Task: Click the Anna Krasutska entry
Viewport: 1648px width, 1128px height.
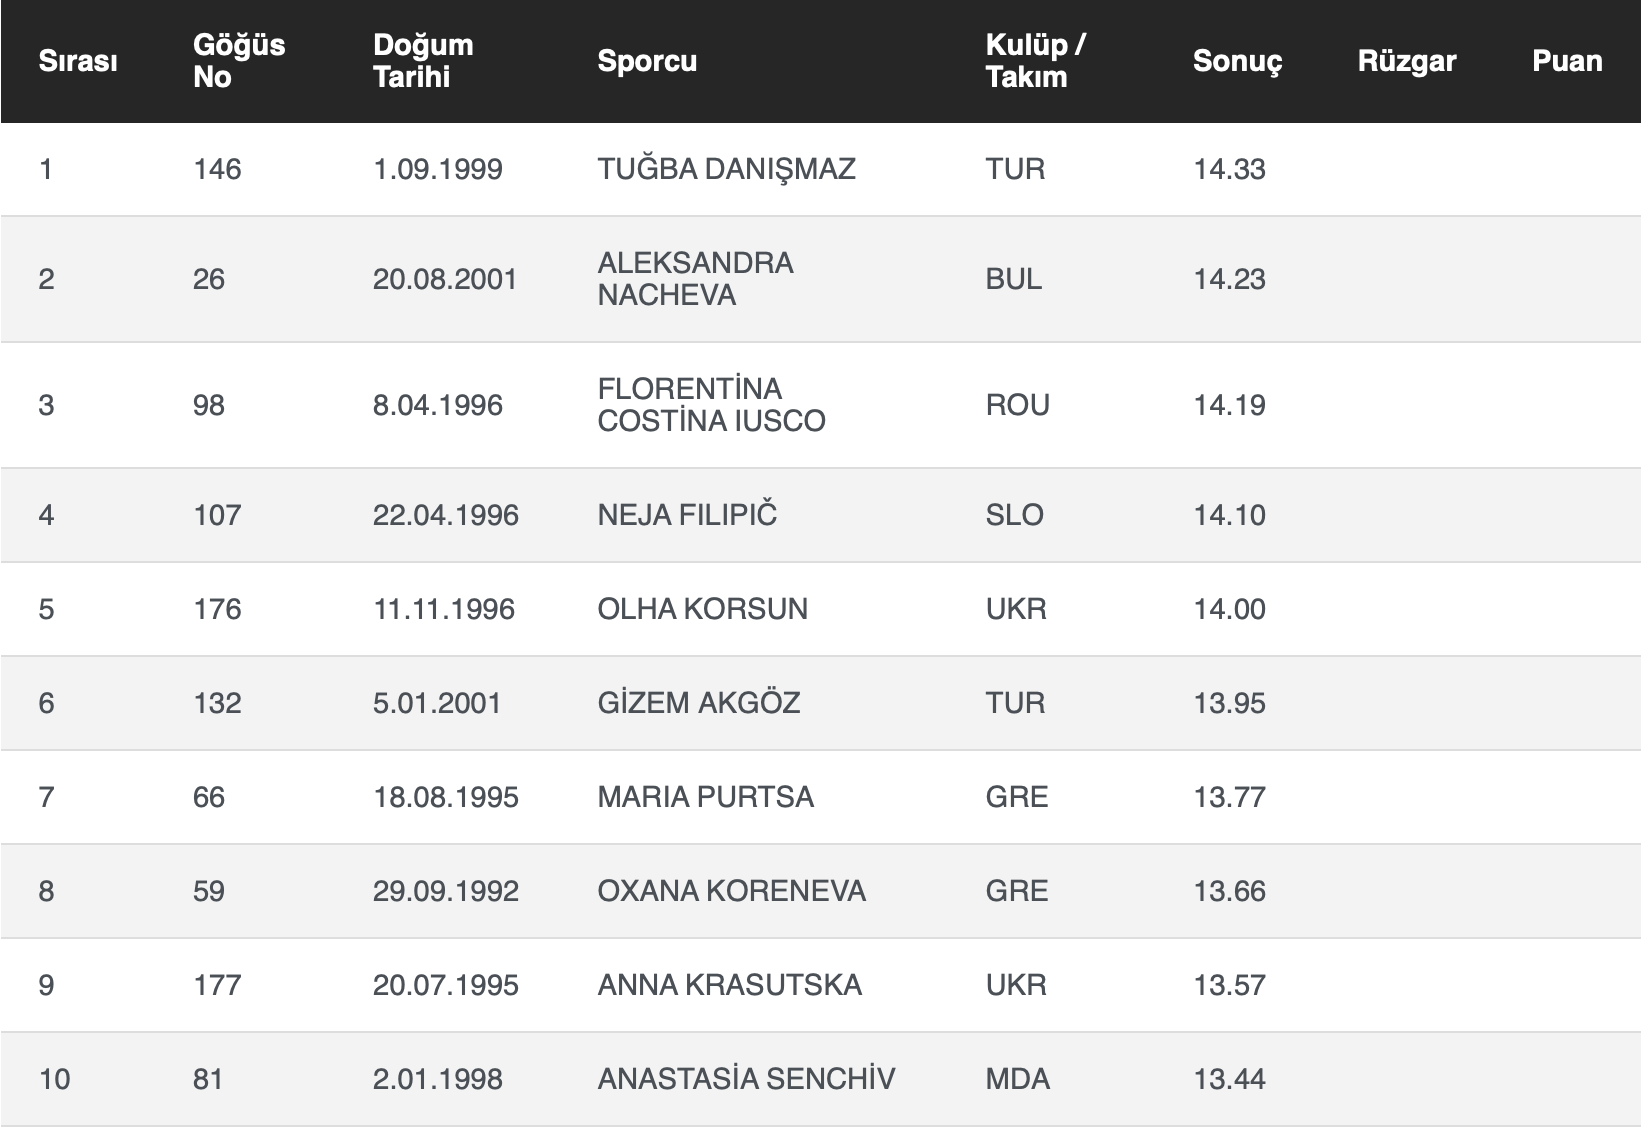Action: click(x=729, y=985)
